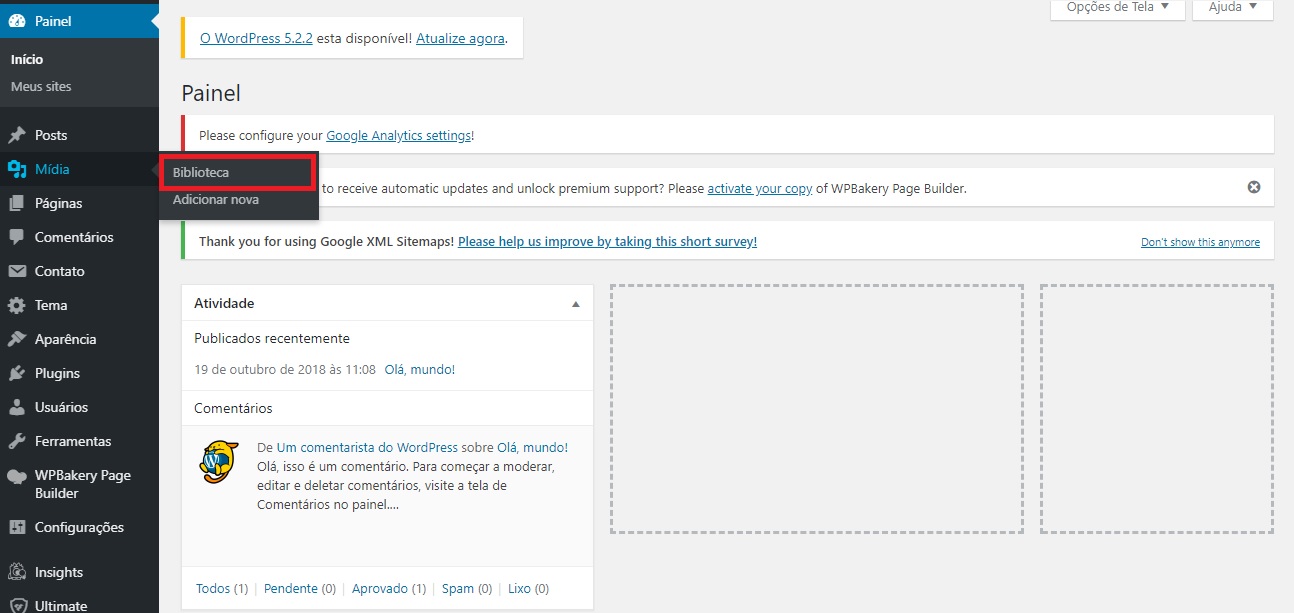Select the Posts pin icon in sidebar

pyautogui.click(x=18, y=134)
